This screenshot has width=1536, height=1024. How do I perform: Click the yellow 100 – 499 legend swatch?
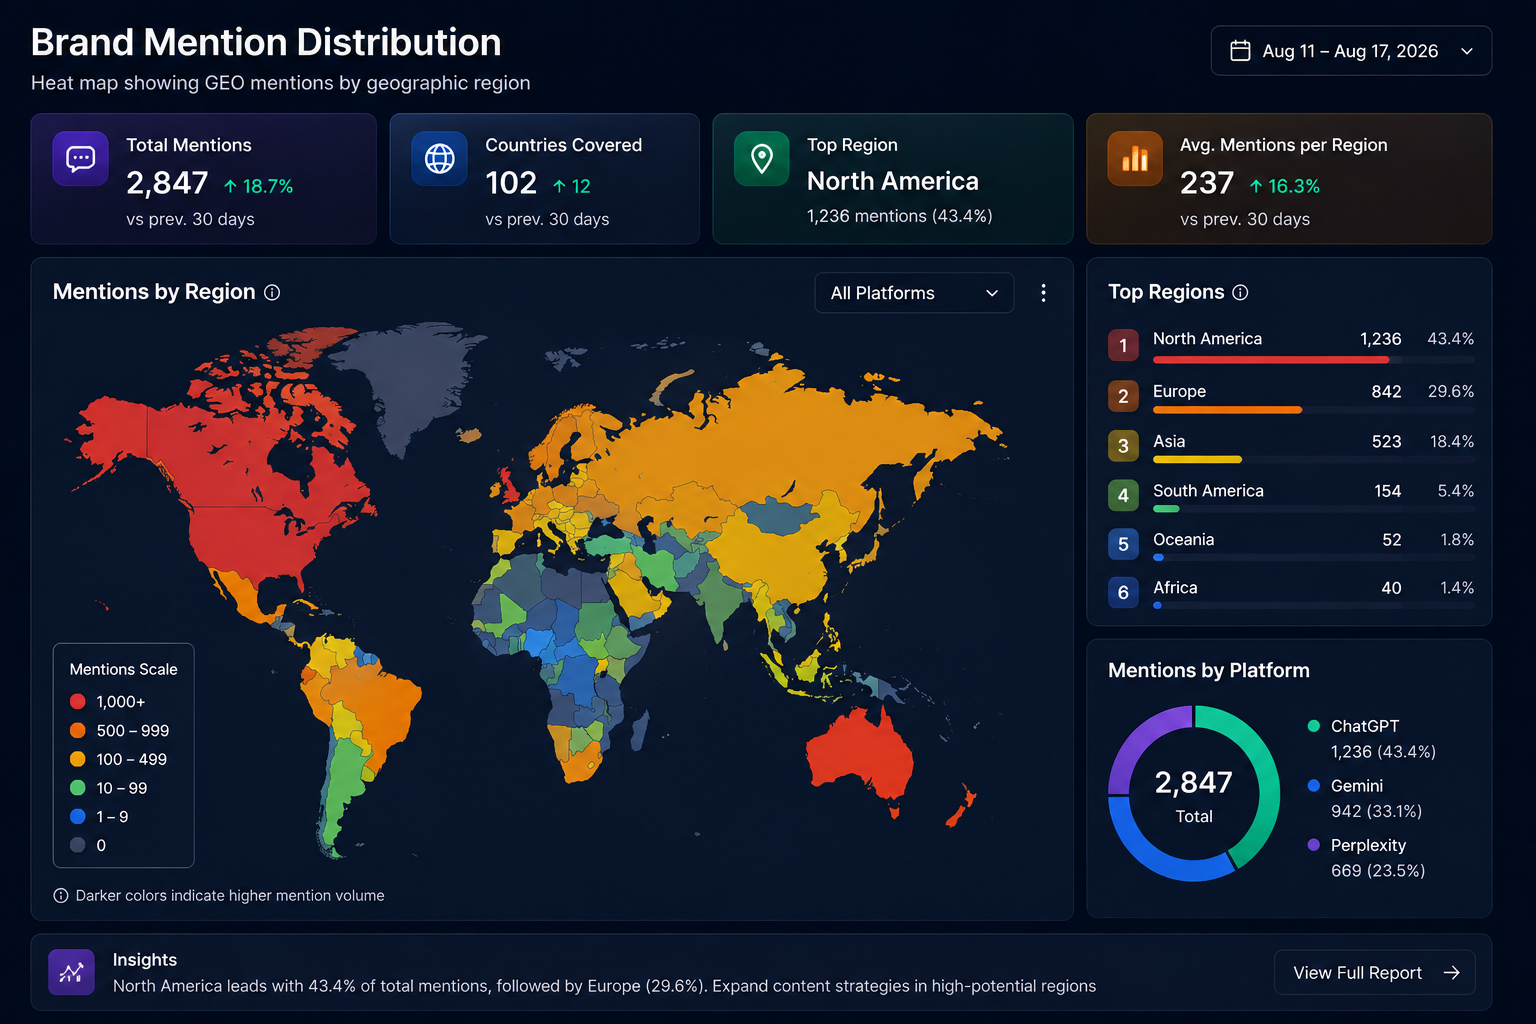click(78, 759)
